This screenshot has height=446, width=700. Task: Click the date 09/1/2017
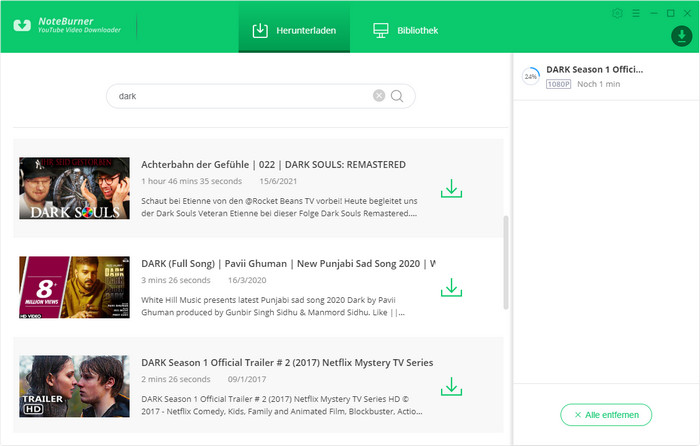(x=247, y=379)
